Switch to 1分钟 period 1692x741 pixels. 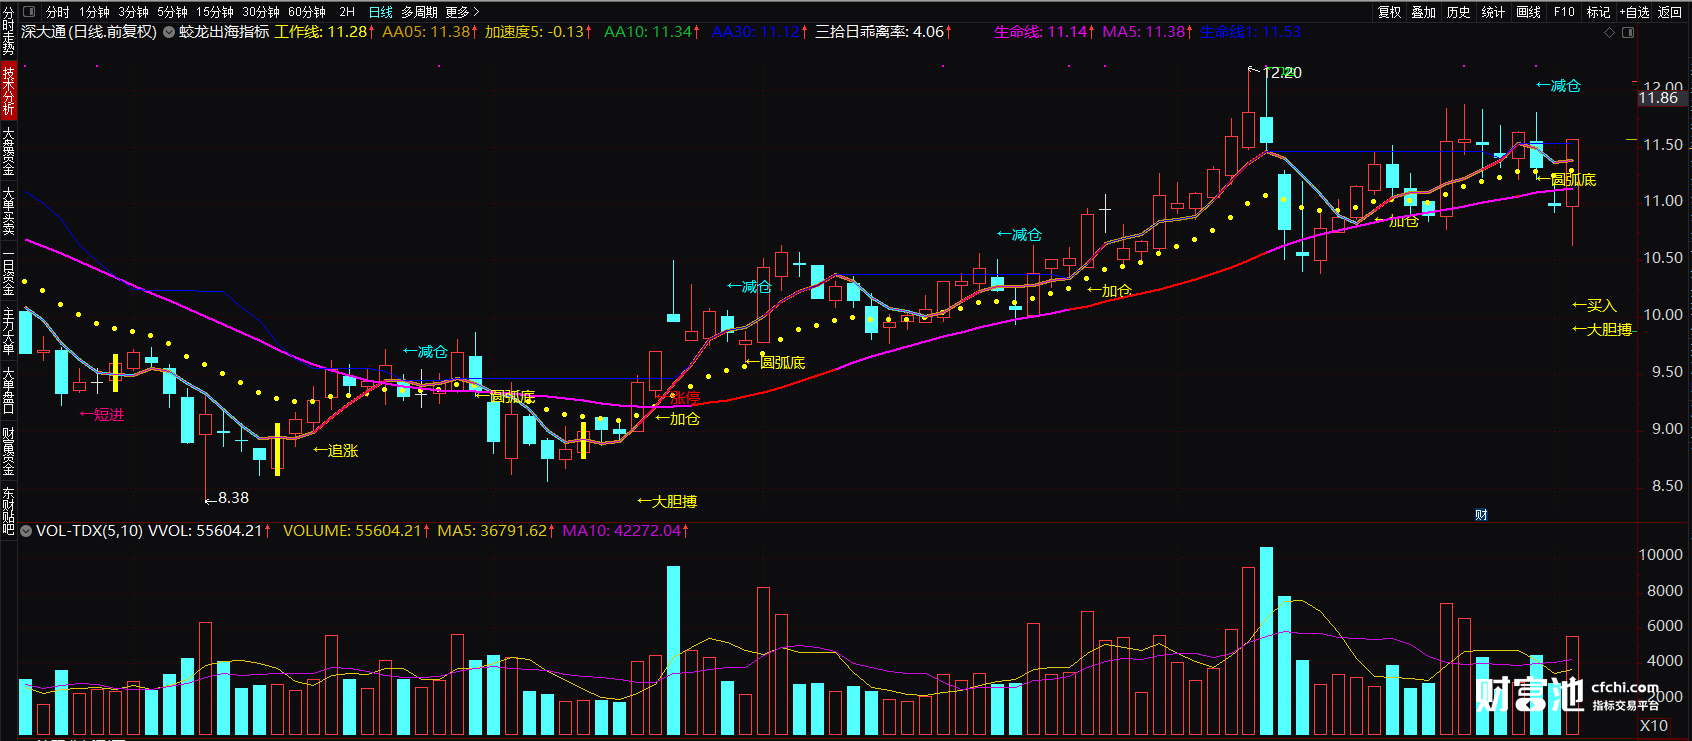pos(94,12)
